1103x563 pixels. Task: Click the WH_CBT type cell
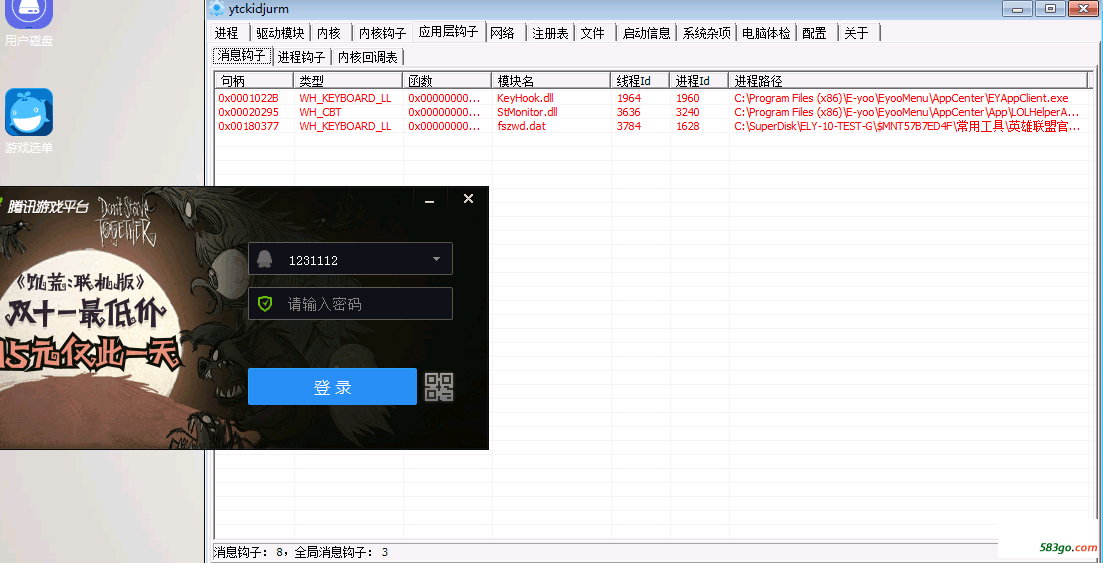320,112
